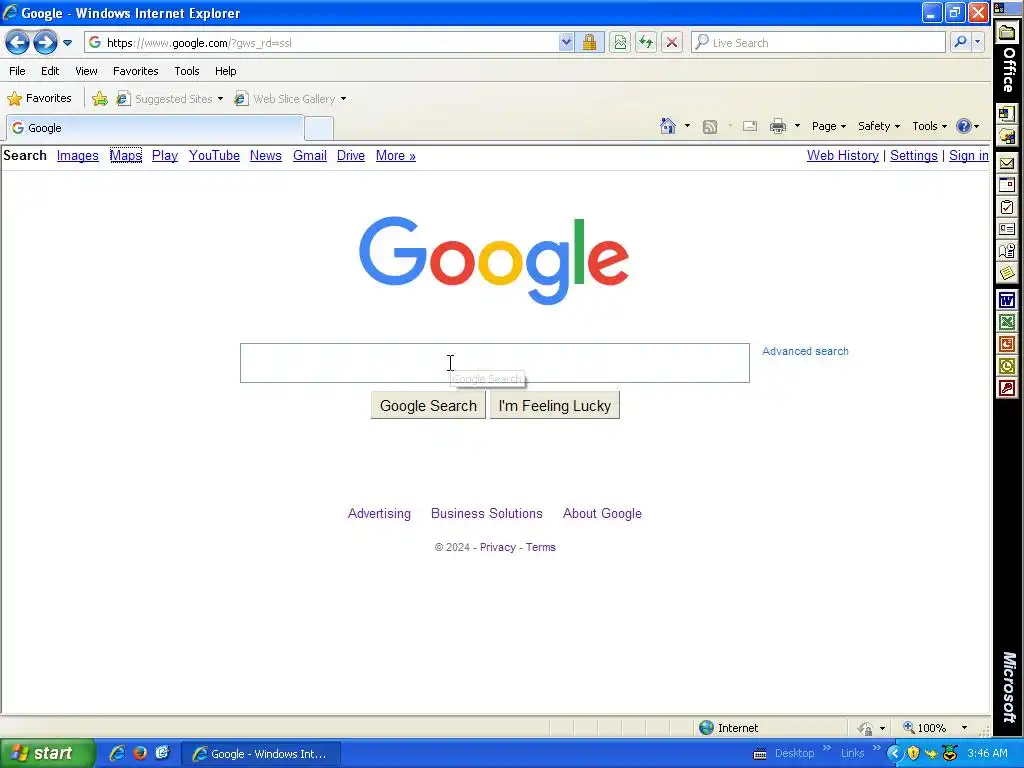The height and width of the screenshot is (768, 1024).
Task: Open the Gmail link
Action: pyautogui.click(x=310, y=155)
